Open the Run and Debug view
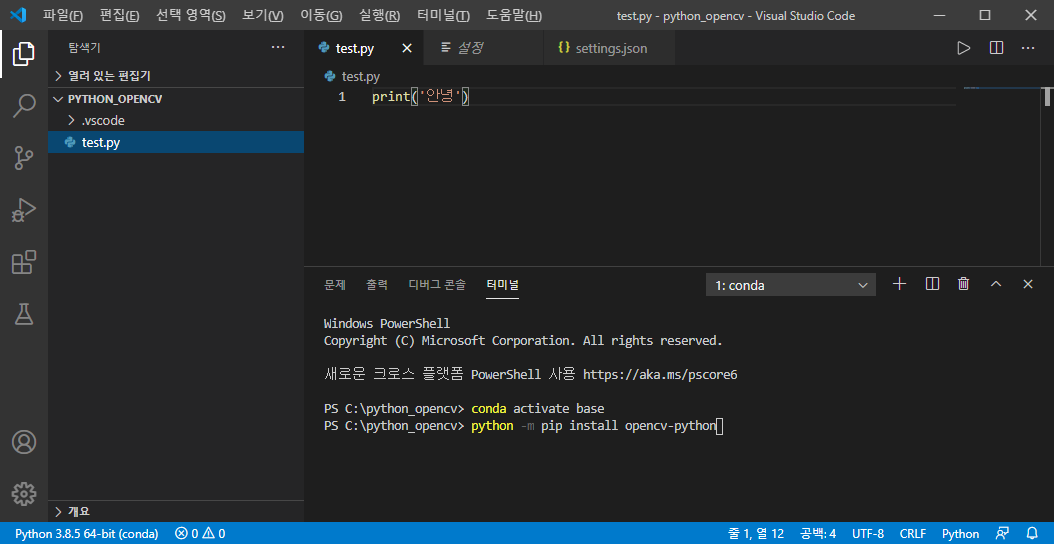Viewport: 1054px width, 544px height. (x=24, y=210)
